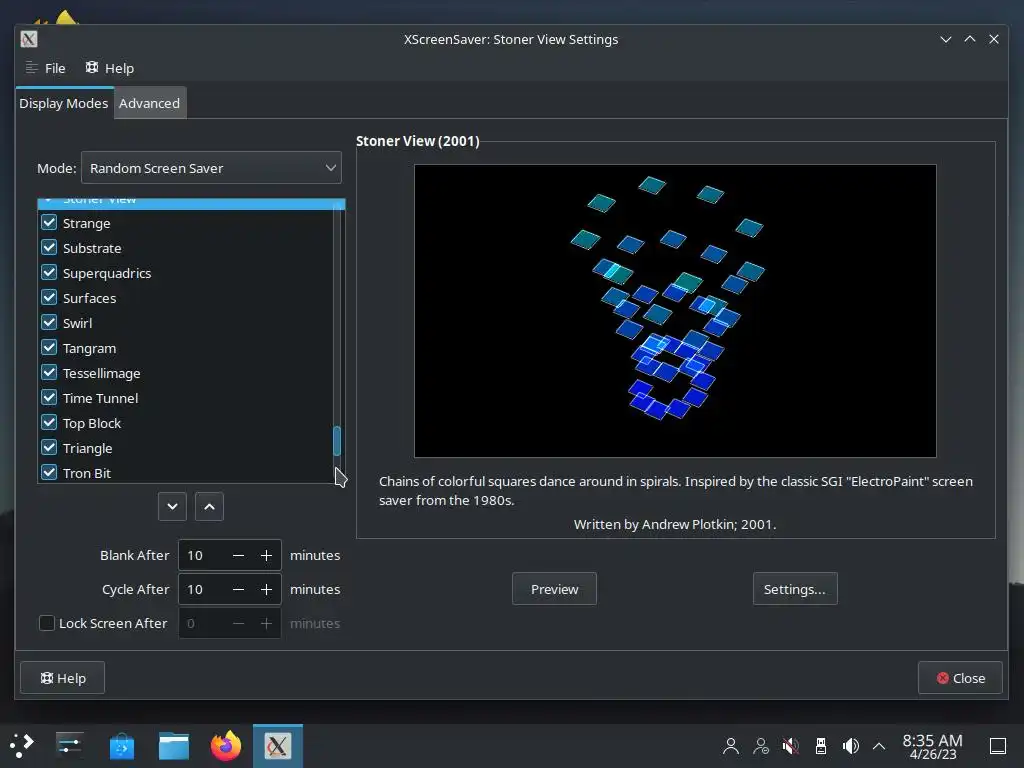Screen dimensions: 1024x768
Task: Uncheck the Tron Bit checkbox
Action: (x=49, y=472)
